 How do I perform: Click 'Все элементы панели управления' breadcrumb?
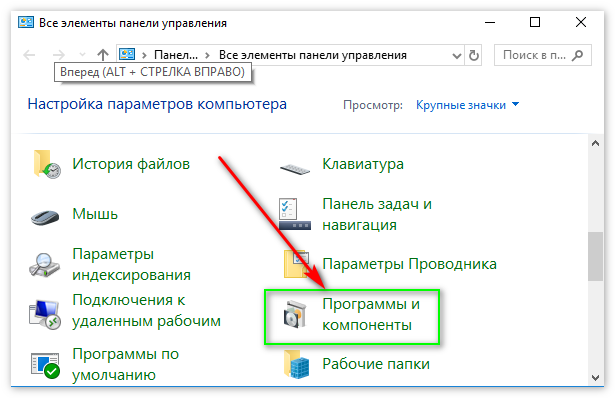[x=313, y=55]
